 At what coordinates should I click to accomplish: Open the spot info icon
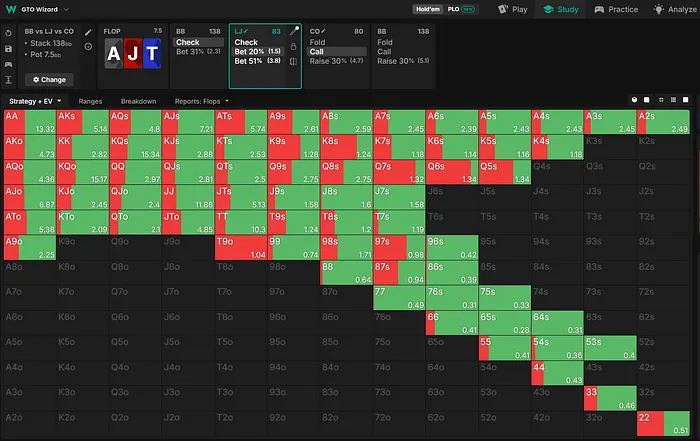[x=88, y=46]
